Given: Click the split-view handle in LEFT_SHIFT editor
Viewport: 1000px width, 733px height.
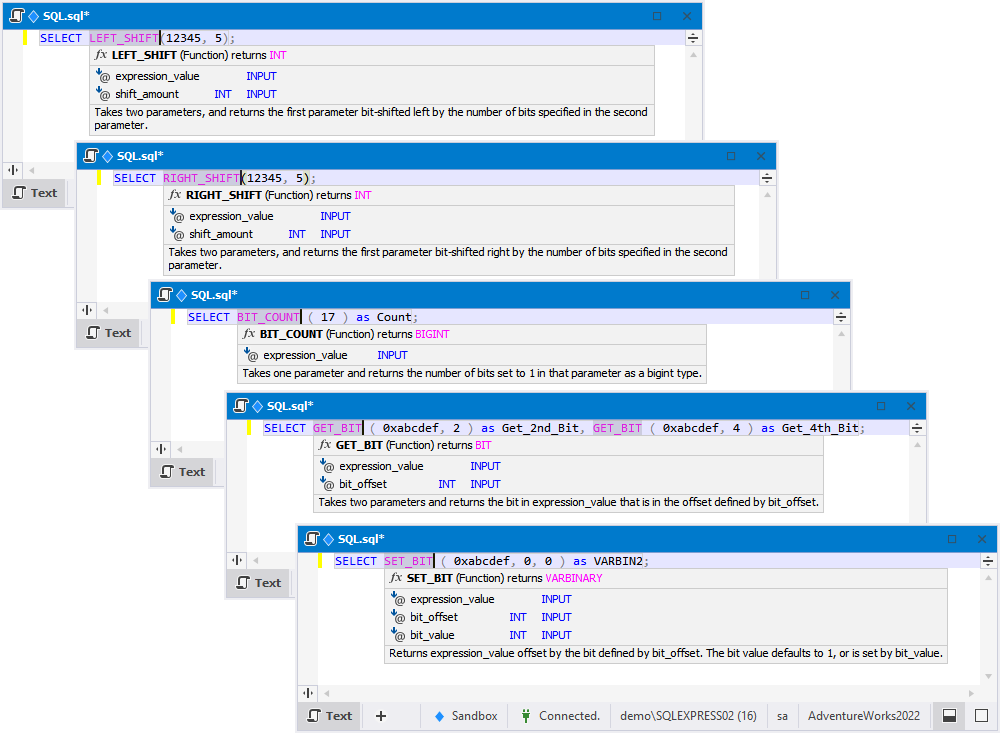Looking at the screenshot, I should coord(693,38).
